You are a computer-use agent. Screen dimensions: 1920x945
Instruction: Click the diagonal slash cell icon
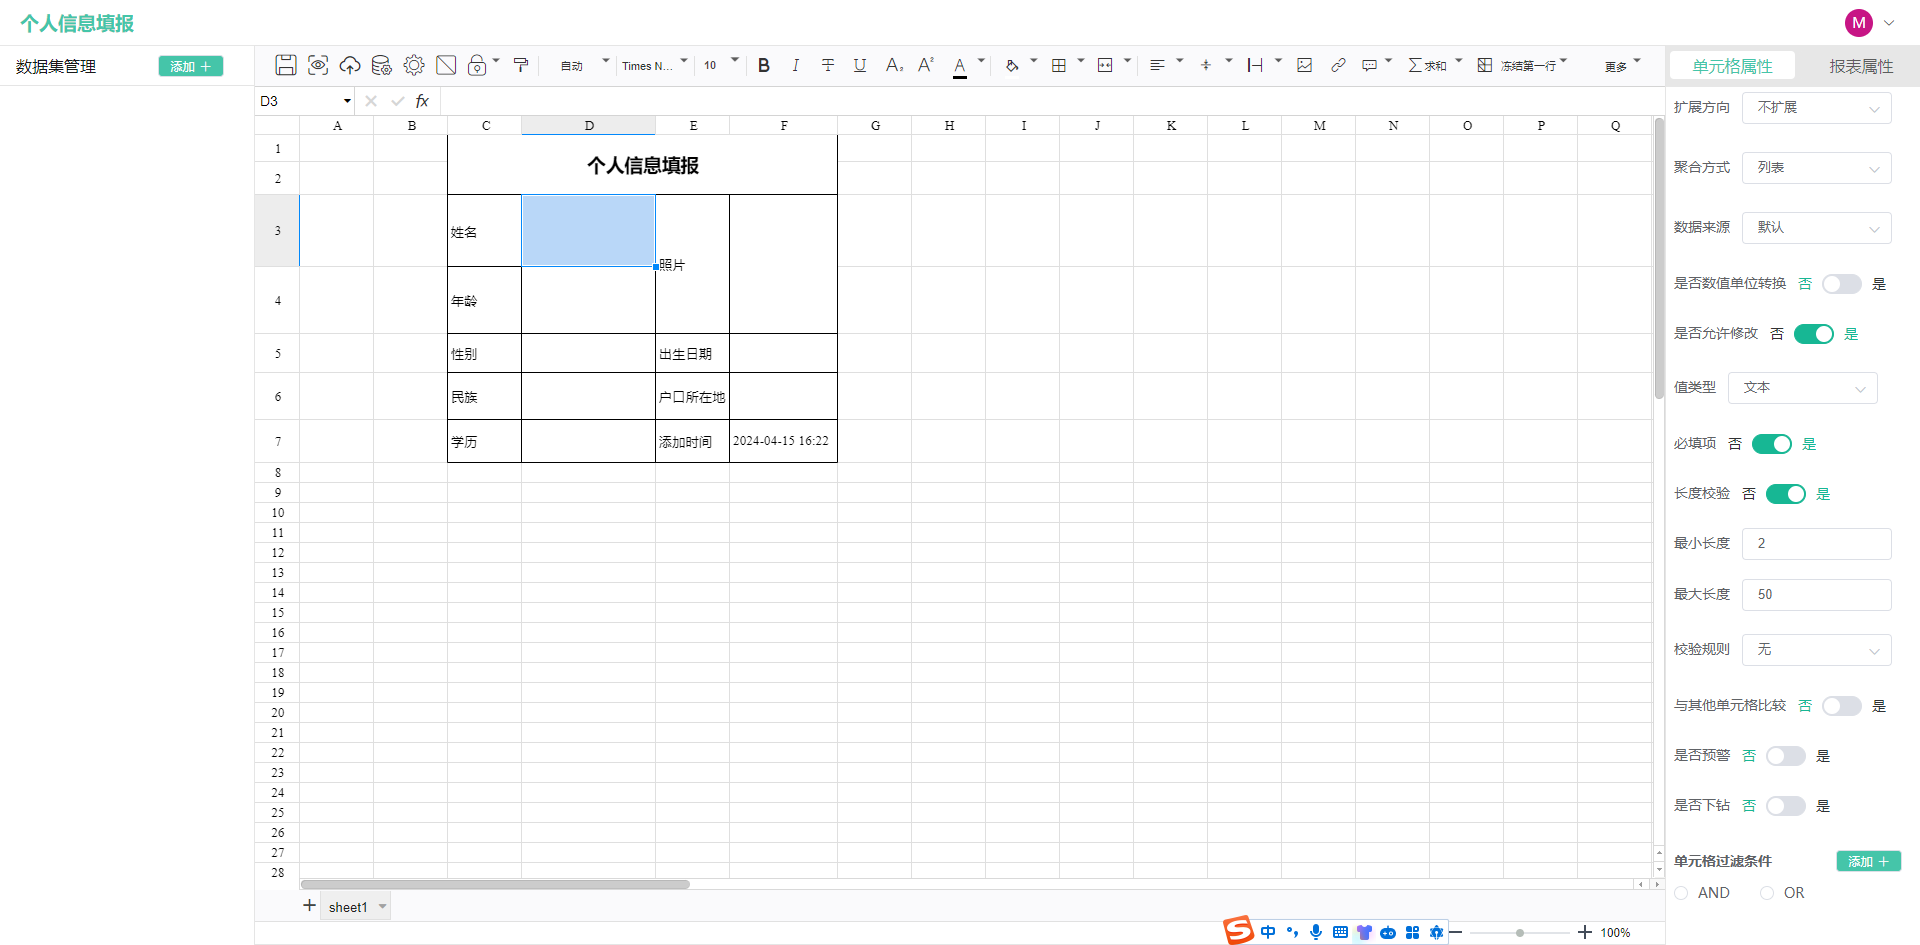(446, 65)
